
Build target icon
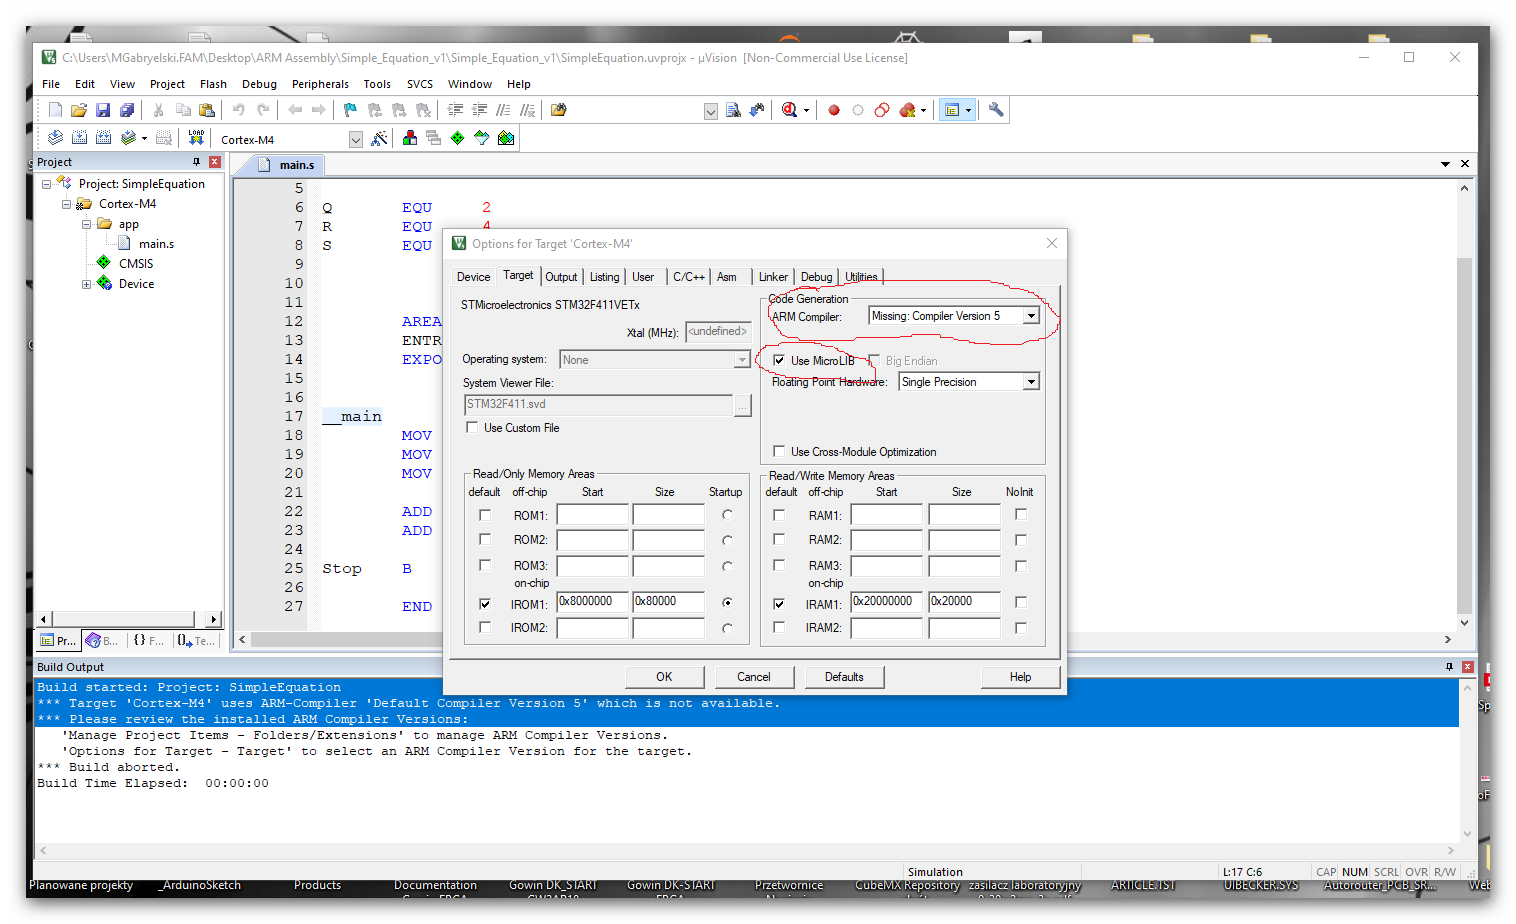click(x=79, y=138)
